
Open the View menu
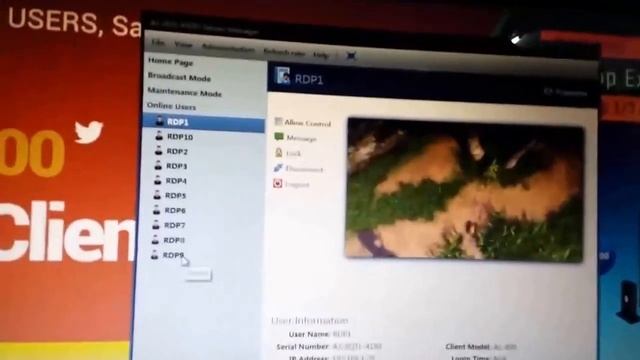coord(183,45)
